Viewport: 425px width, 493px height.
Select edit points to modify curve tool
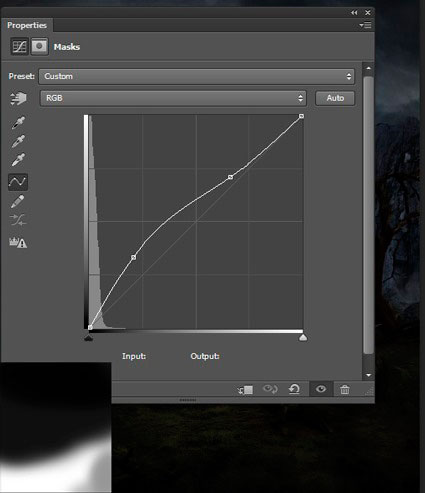(x=18, y=182)
